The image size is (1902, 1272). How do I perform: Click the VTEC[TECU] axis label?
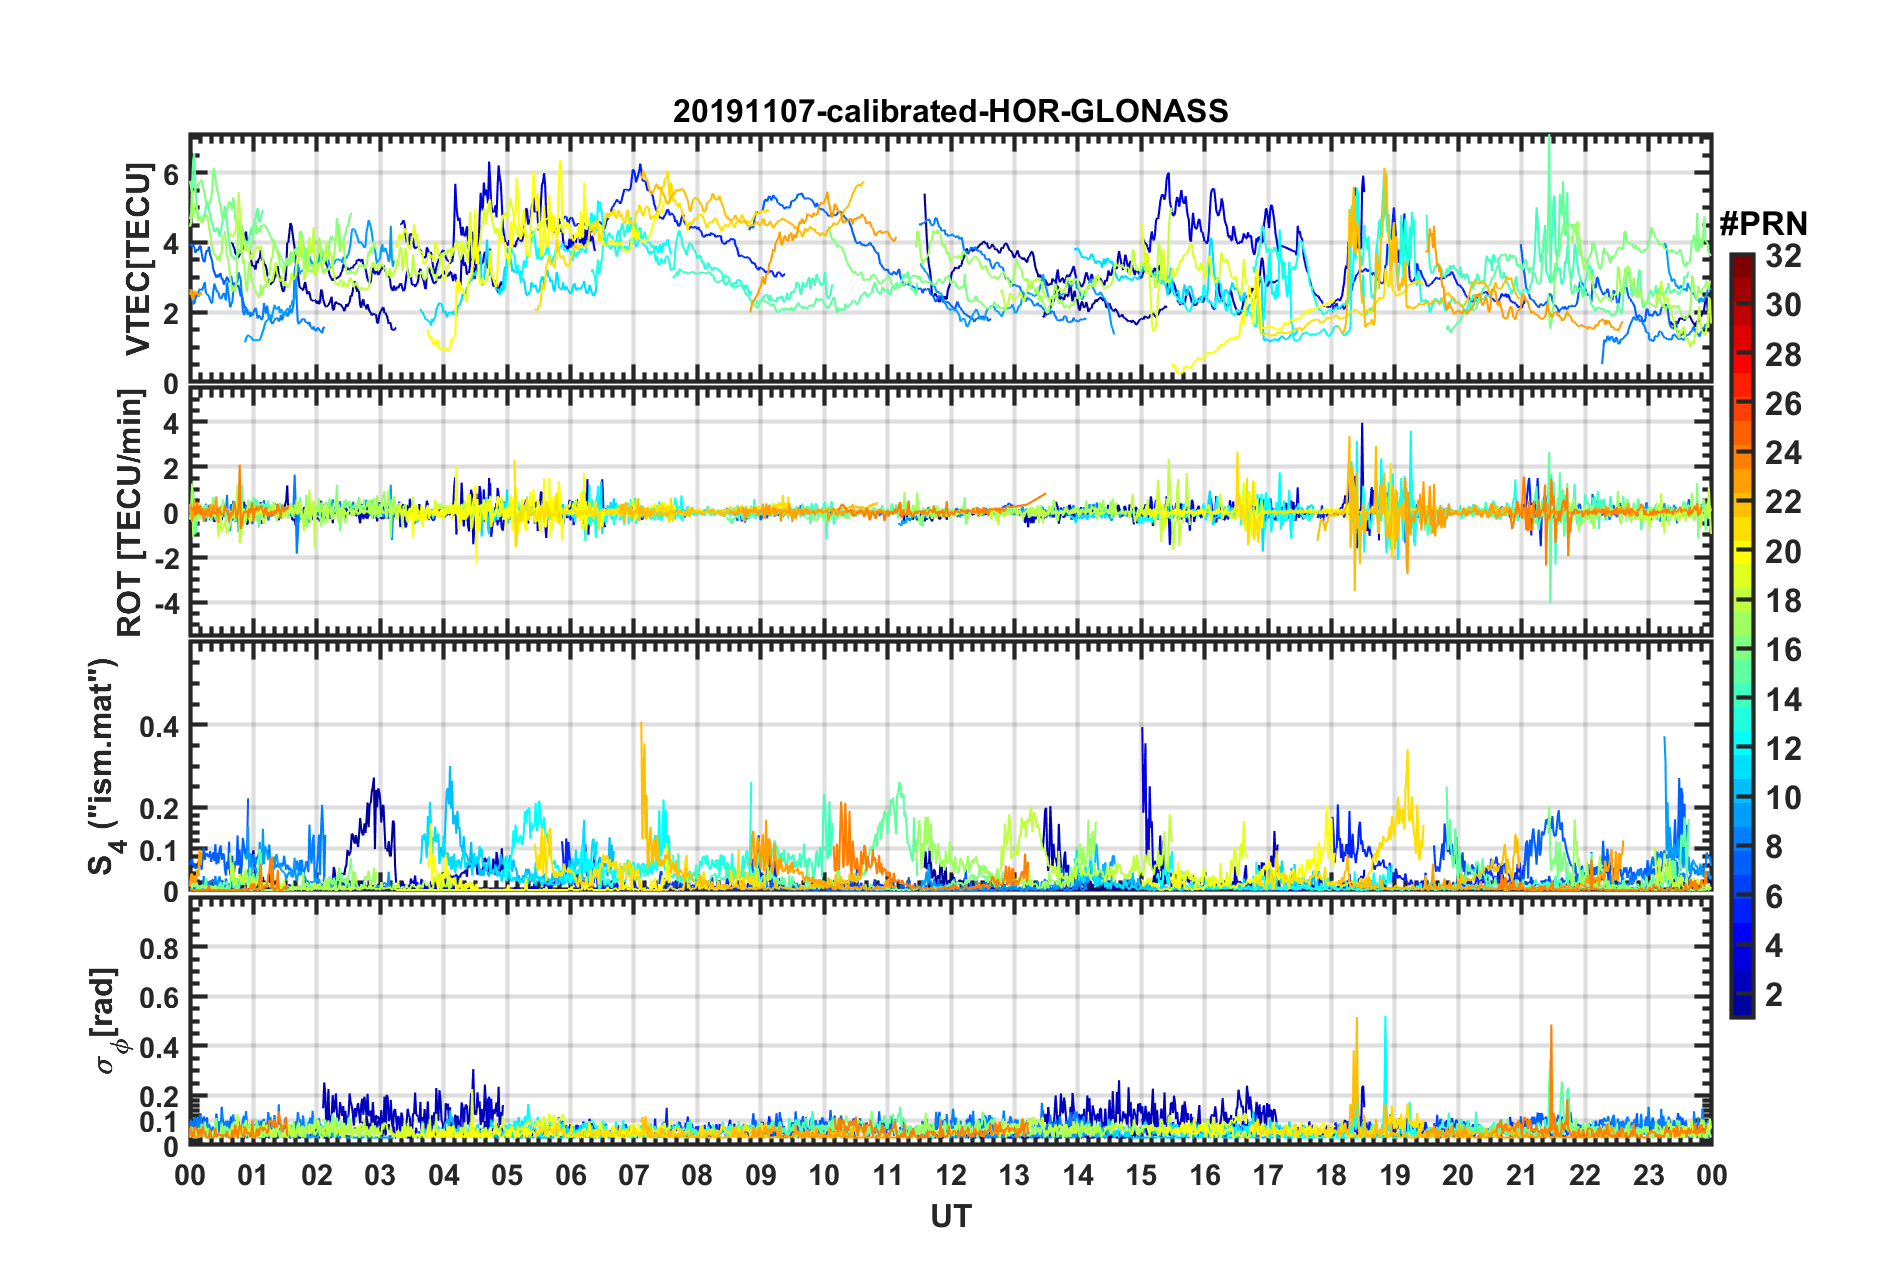(138, 260)
